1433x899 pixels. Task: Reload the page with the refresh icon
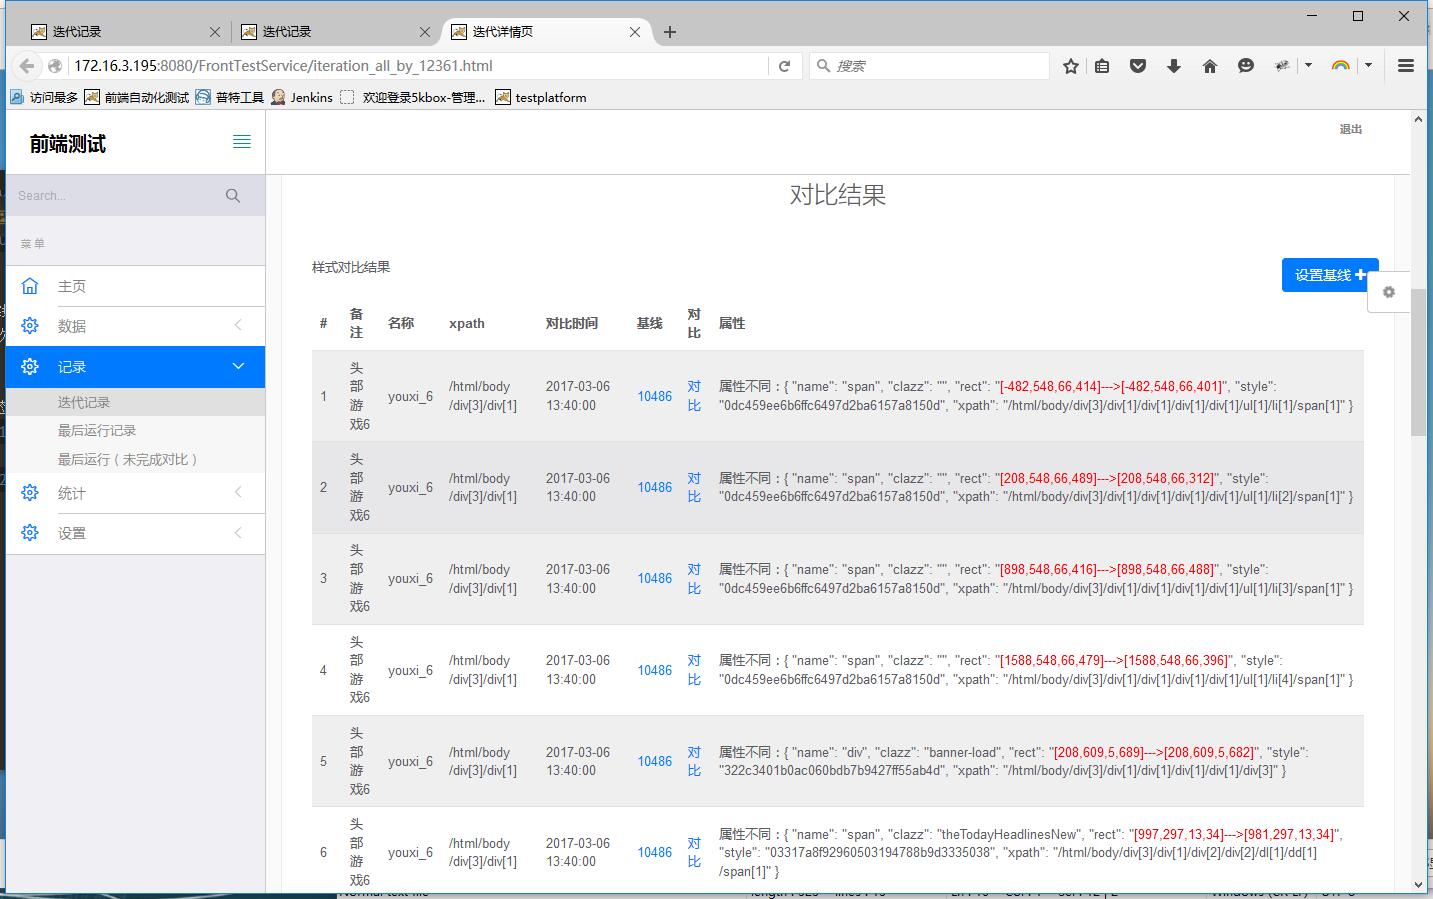(x=785, y=66)
